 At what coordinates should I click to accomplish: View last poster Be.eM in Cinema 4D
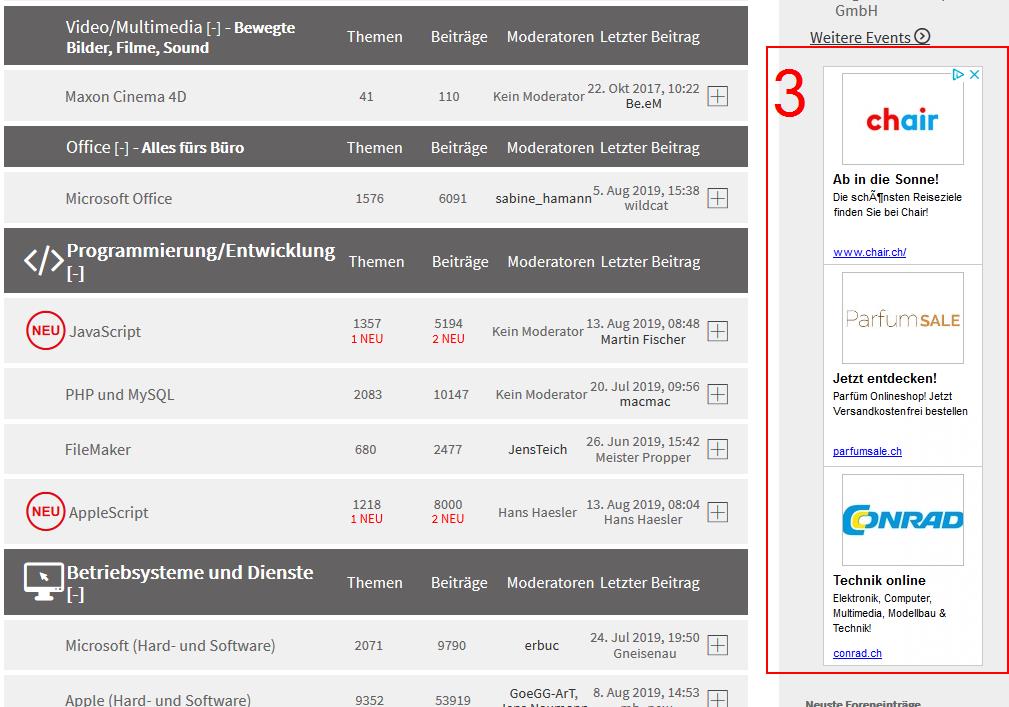(x=643, y=104)
